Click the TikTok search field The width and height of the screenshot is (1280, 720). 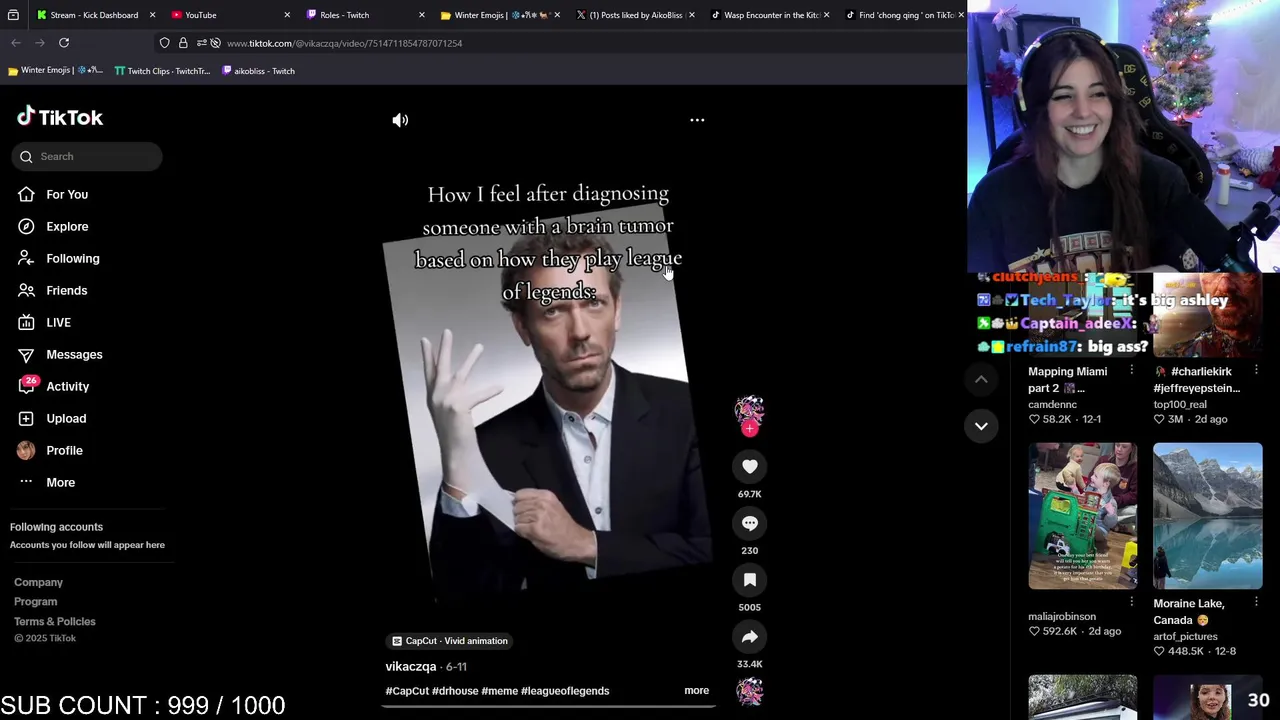[87, 156]
